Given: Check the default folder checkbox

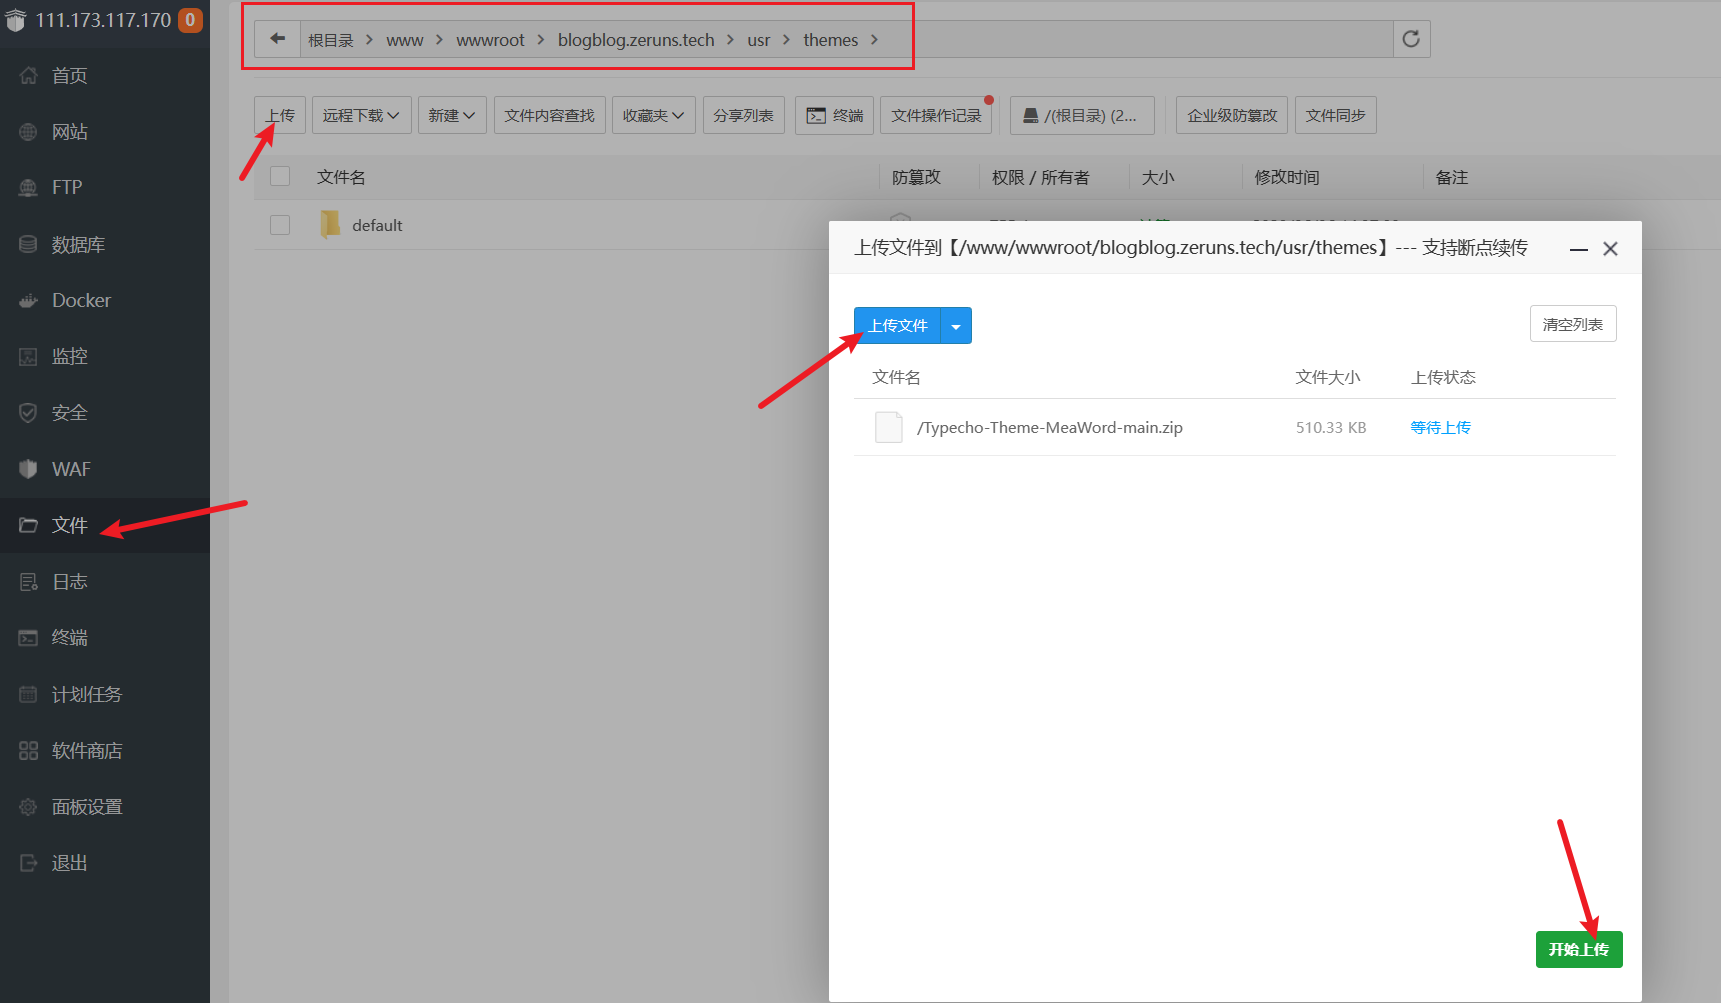Looking at the screenshot, I should [x=280, y=225].
